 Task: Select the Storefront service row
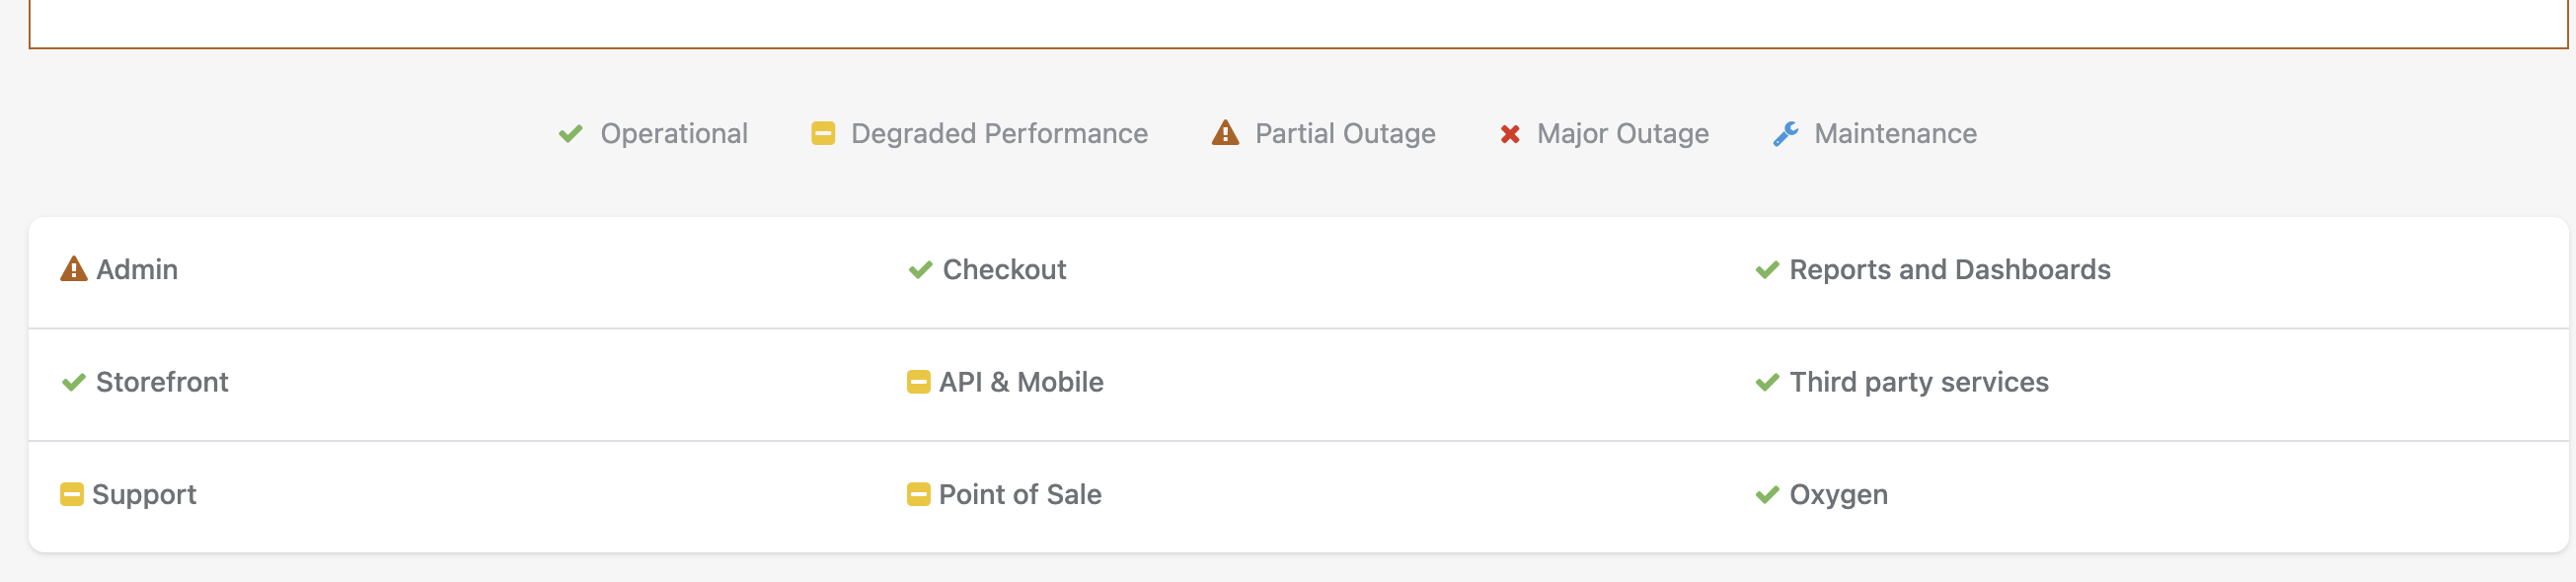coord(162,382)
